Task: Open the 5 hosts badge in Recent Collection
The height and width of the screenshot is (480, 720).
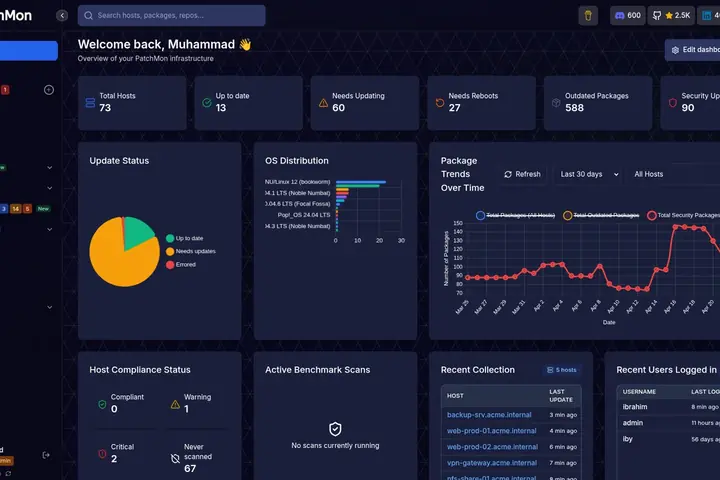Action: 562,370
